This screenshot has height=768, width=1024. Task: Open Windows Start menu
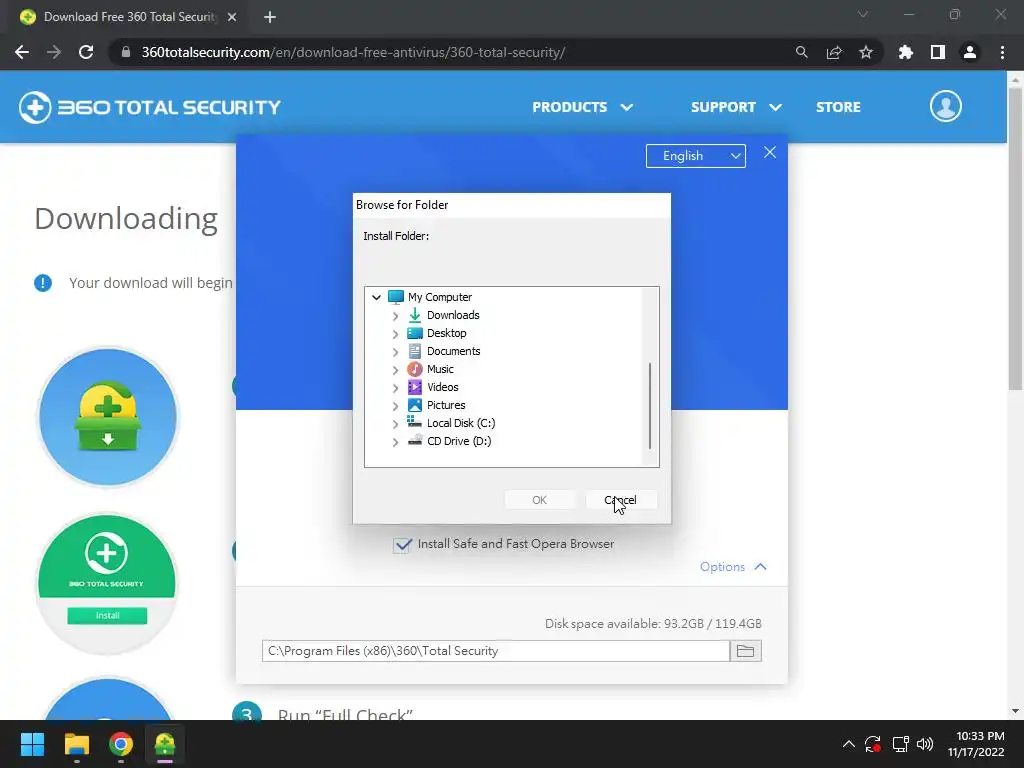32,744
